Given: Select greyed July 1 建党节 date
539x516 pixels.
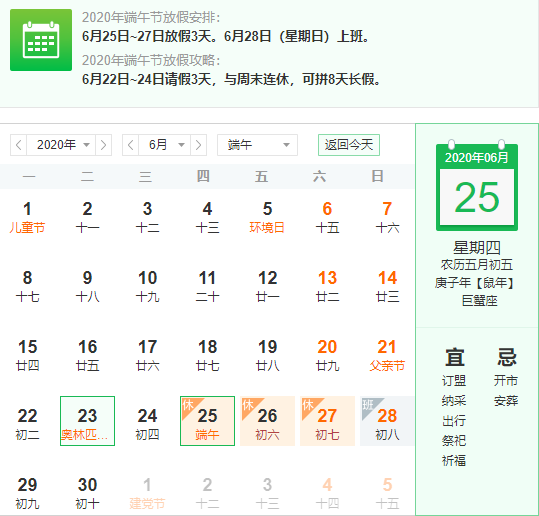Looking at the screenshot, I should point(147,493).
